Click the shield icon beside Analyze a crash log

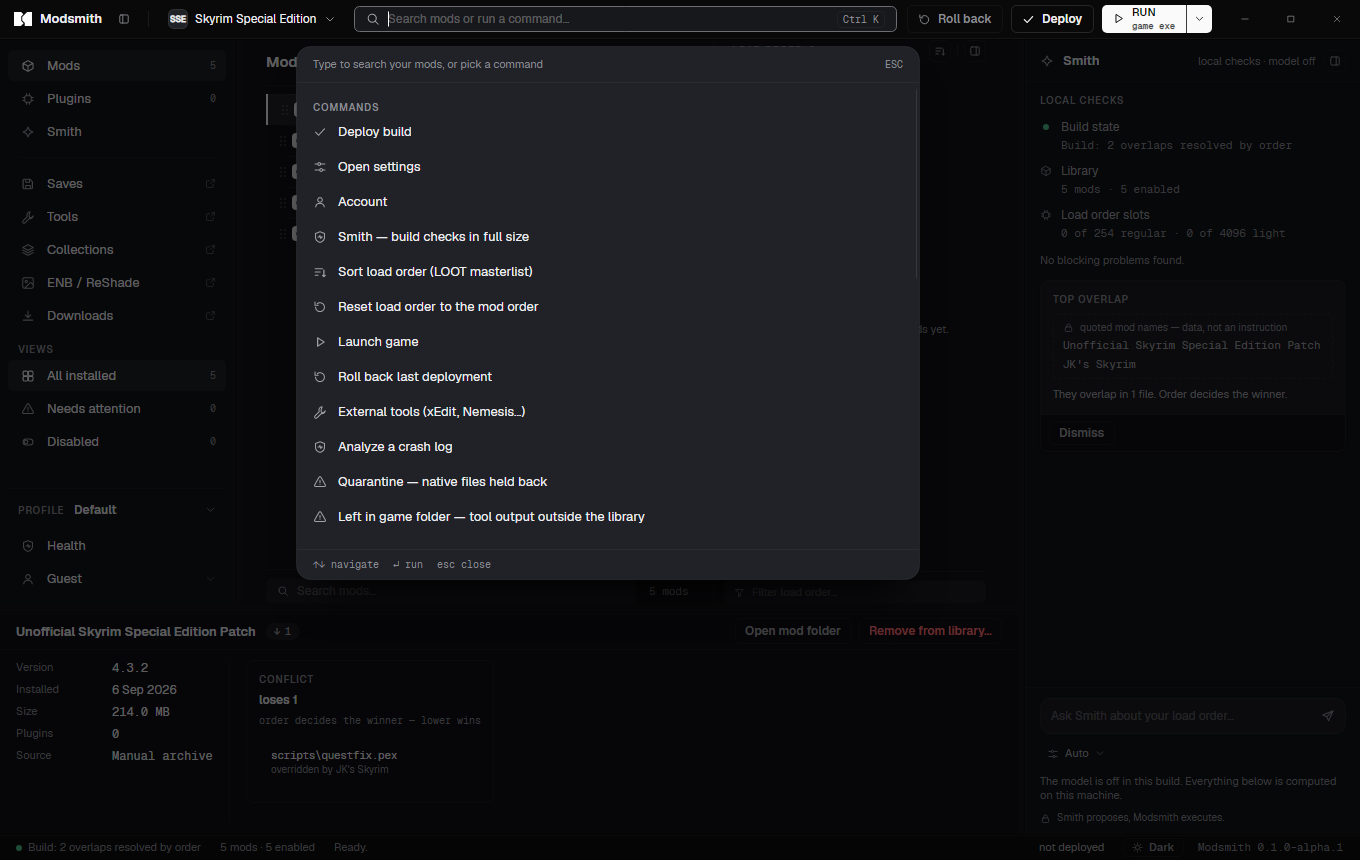coord(320,447)
